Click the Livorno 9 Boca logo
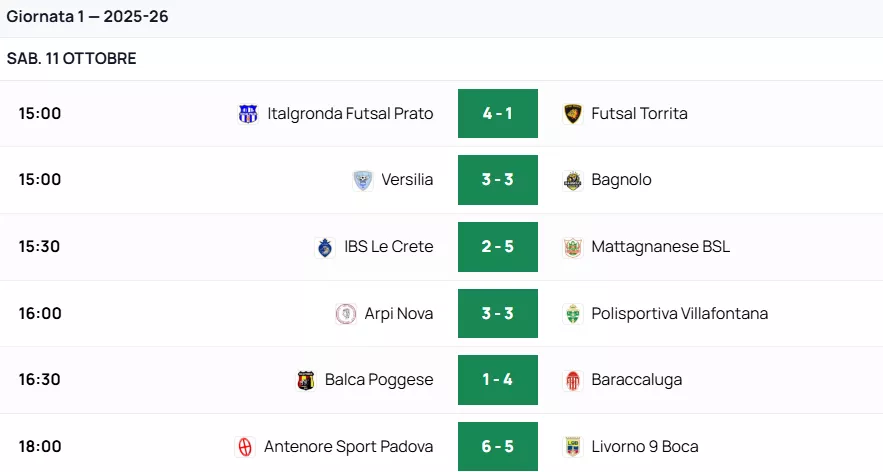 click(x=573, y=447)
